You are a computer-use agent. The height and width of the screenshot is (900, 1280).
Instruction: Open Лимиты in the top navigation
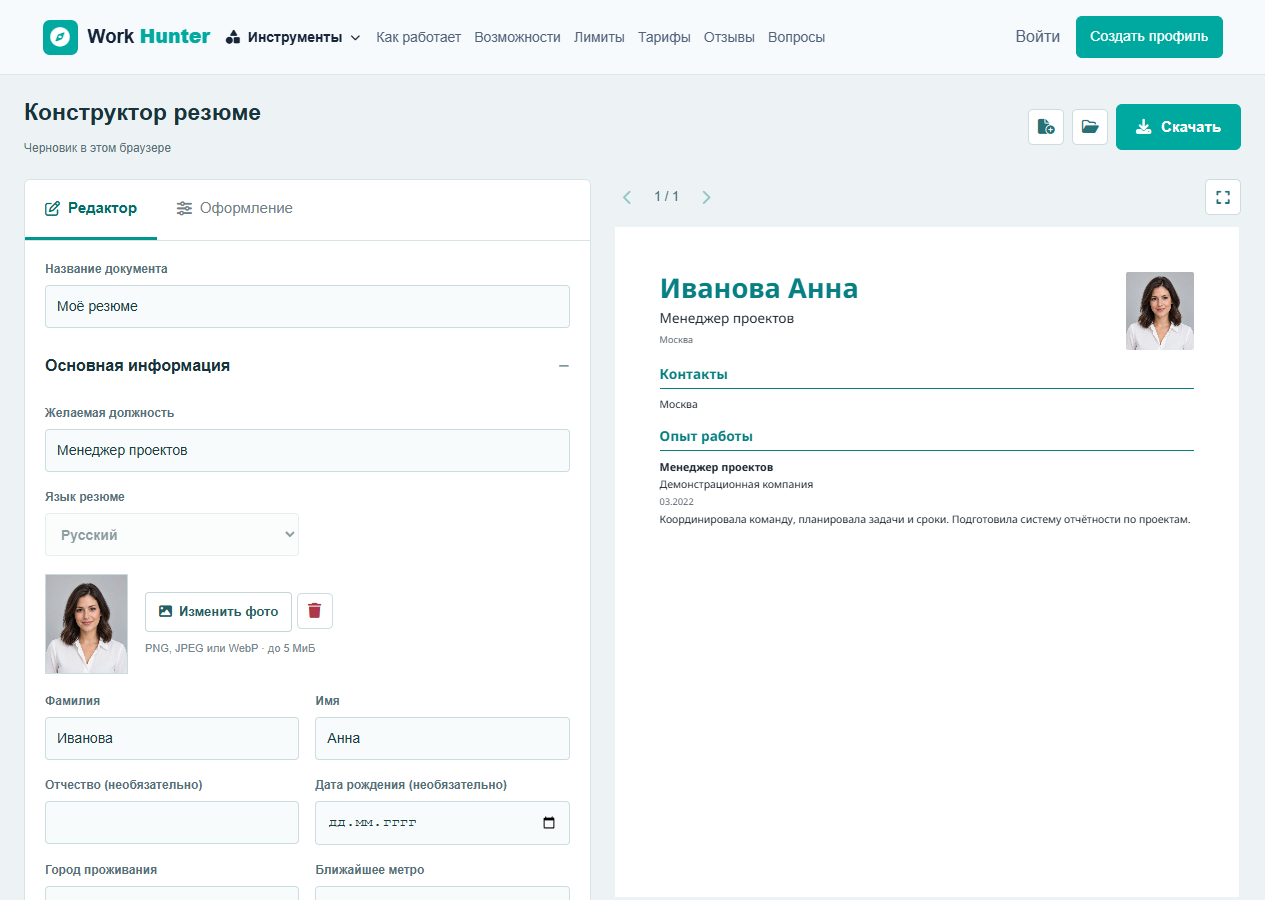pos(599,37)
